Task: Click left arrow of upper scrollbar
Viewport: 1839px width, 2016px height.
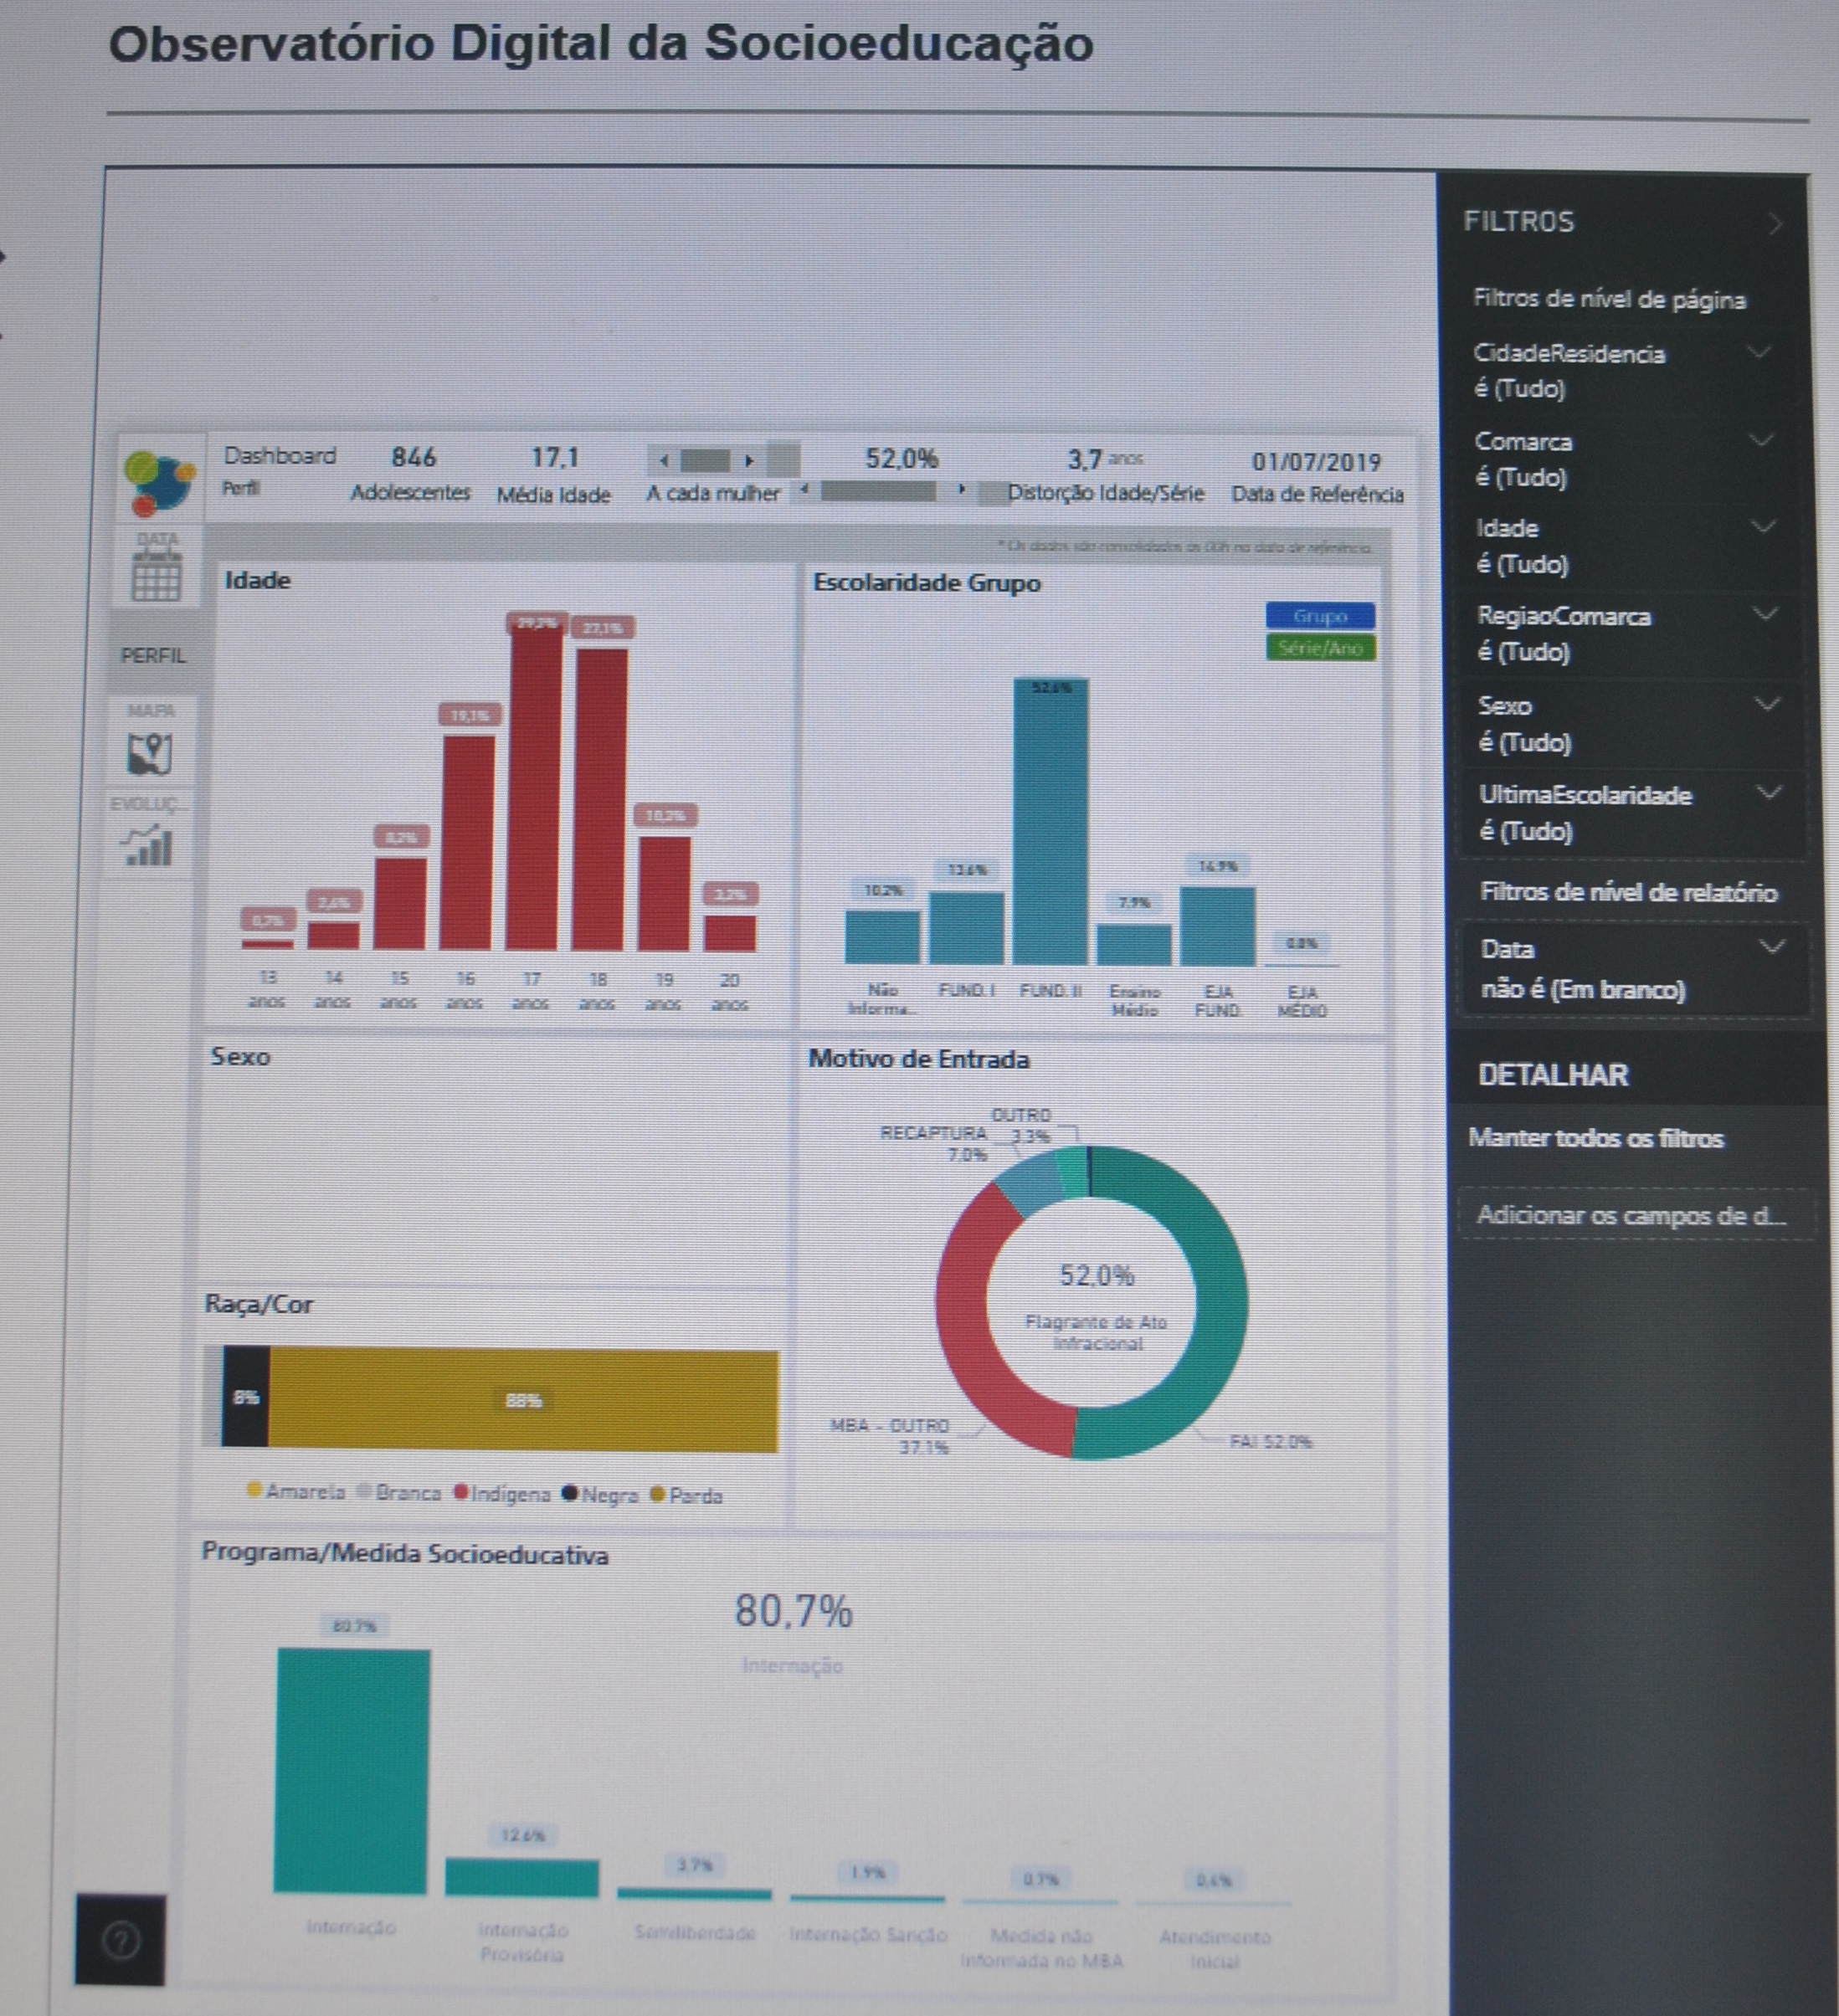Action: [664, 461]
